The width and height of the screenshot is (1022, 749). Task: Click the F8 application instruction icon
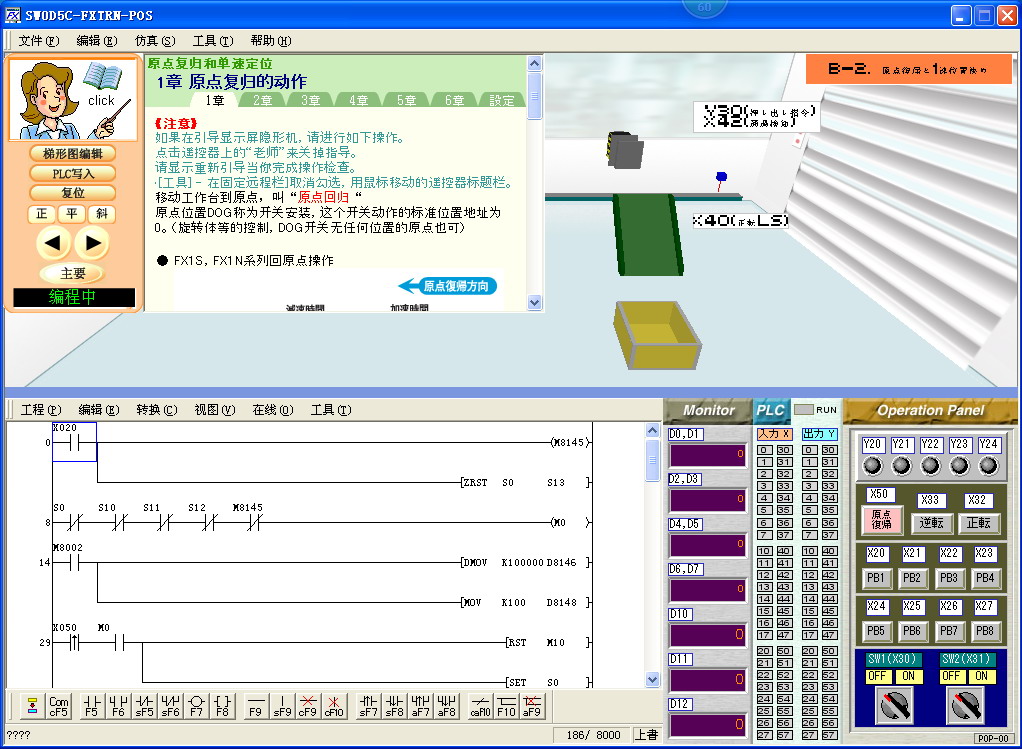click(222, 706)
